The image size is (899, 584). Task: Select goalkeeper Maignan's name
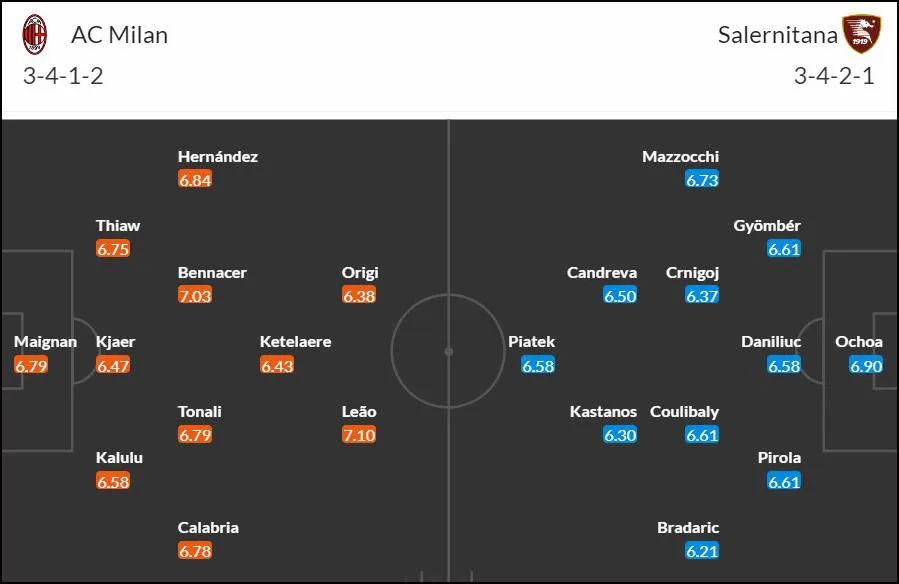[x=45, y=342]
